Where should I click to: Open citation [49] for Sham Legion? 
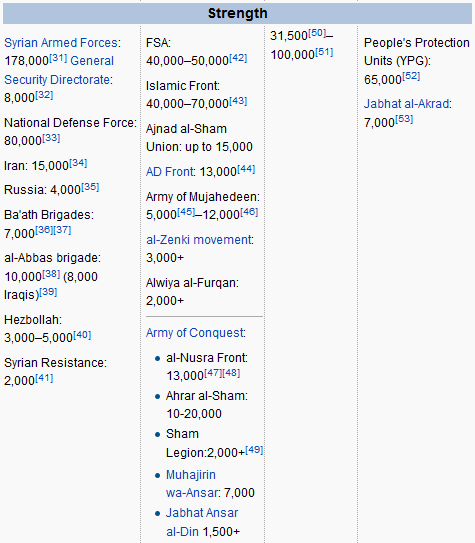254,450
